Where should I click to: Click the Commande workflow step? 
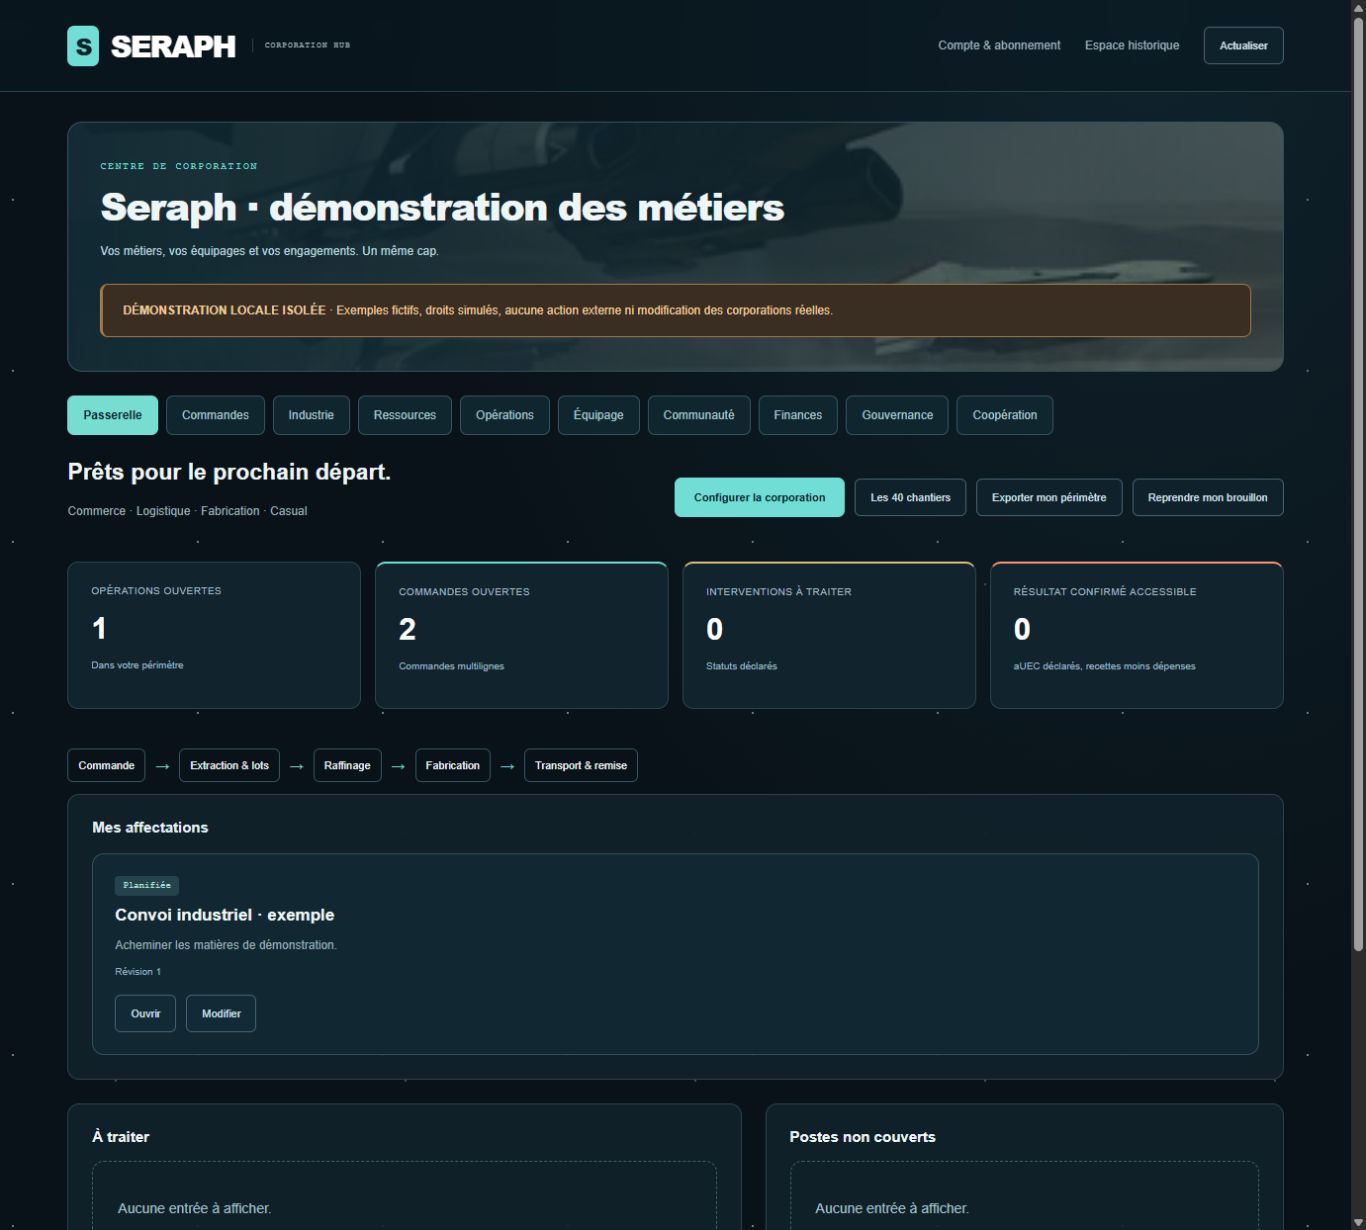click(106, 765)
